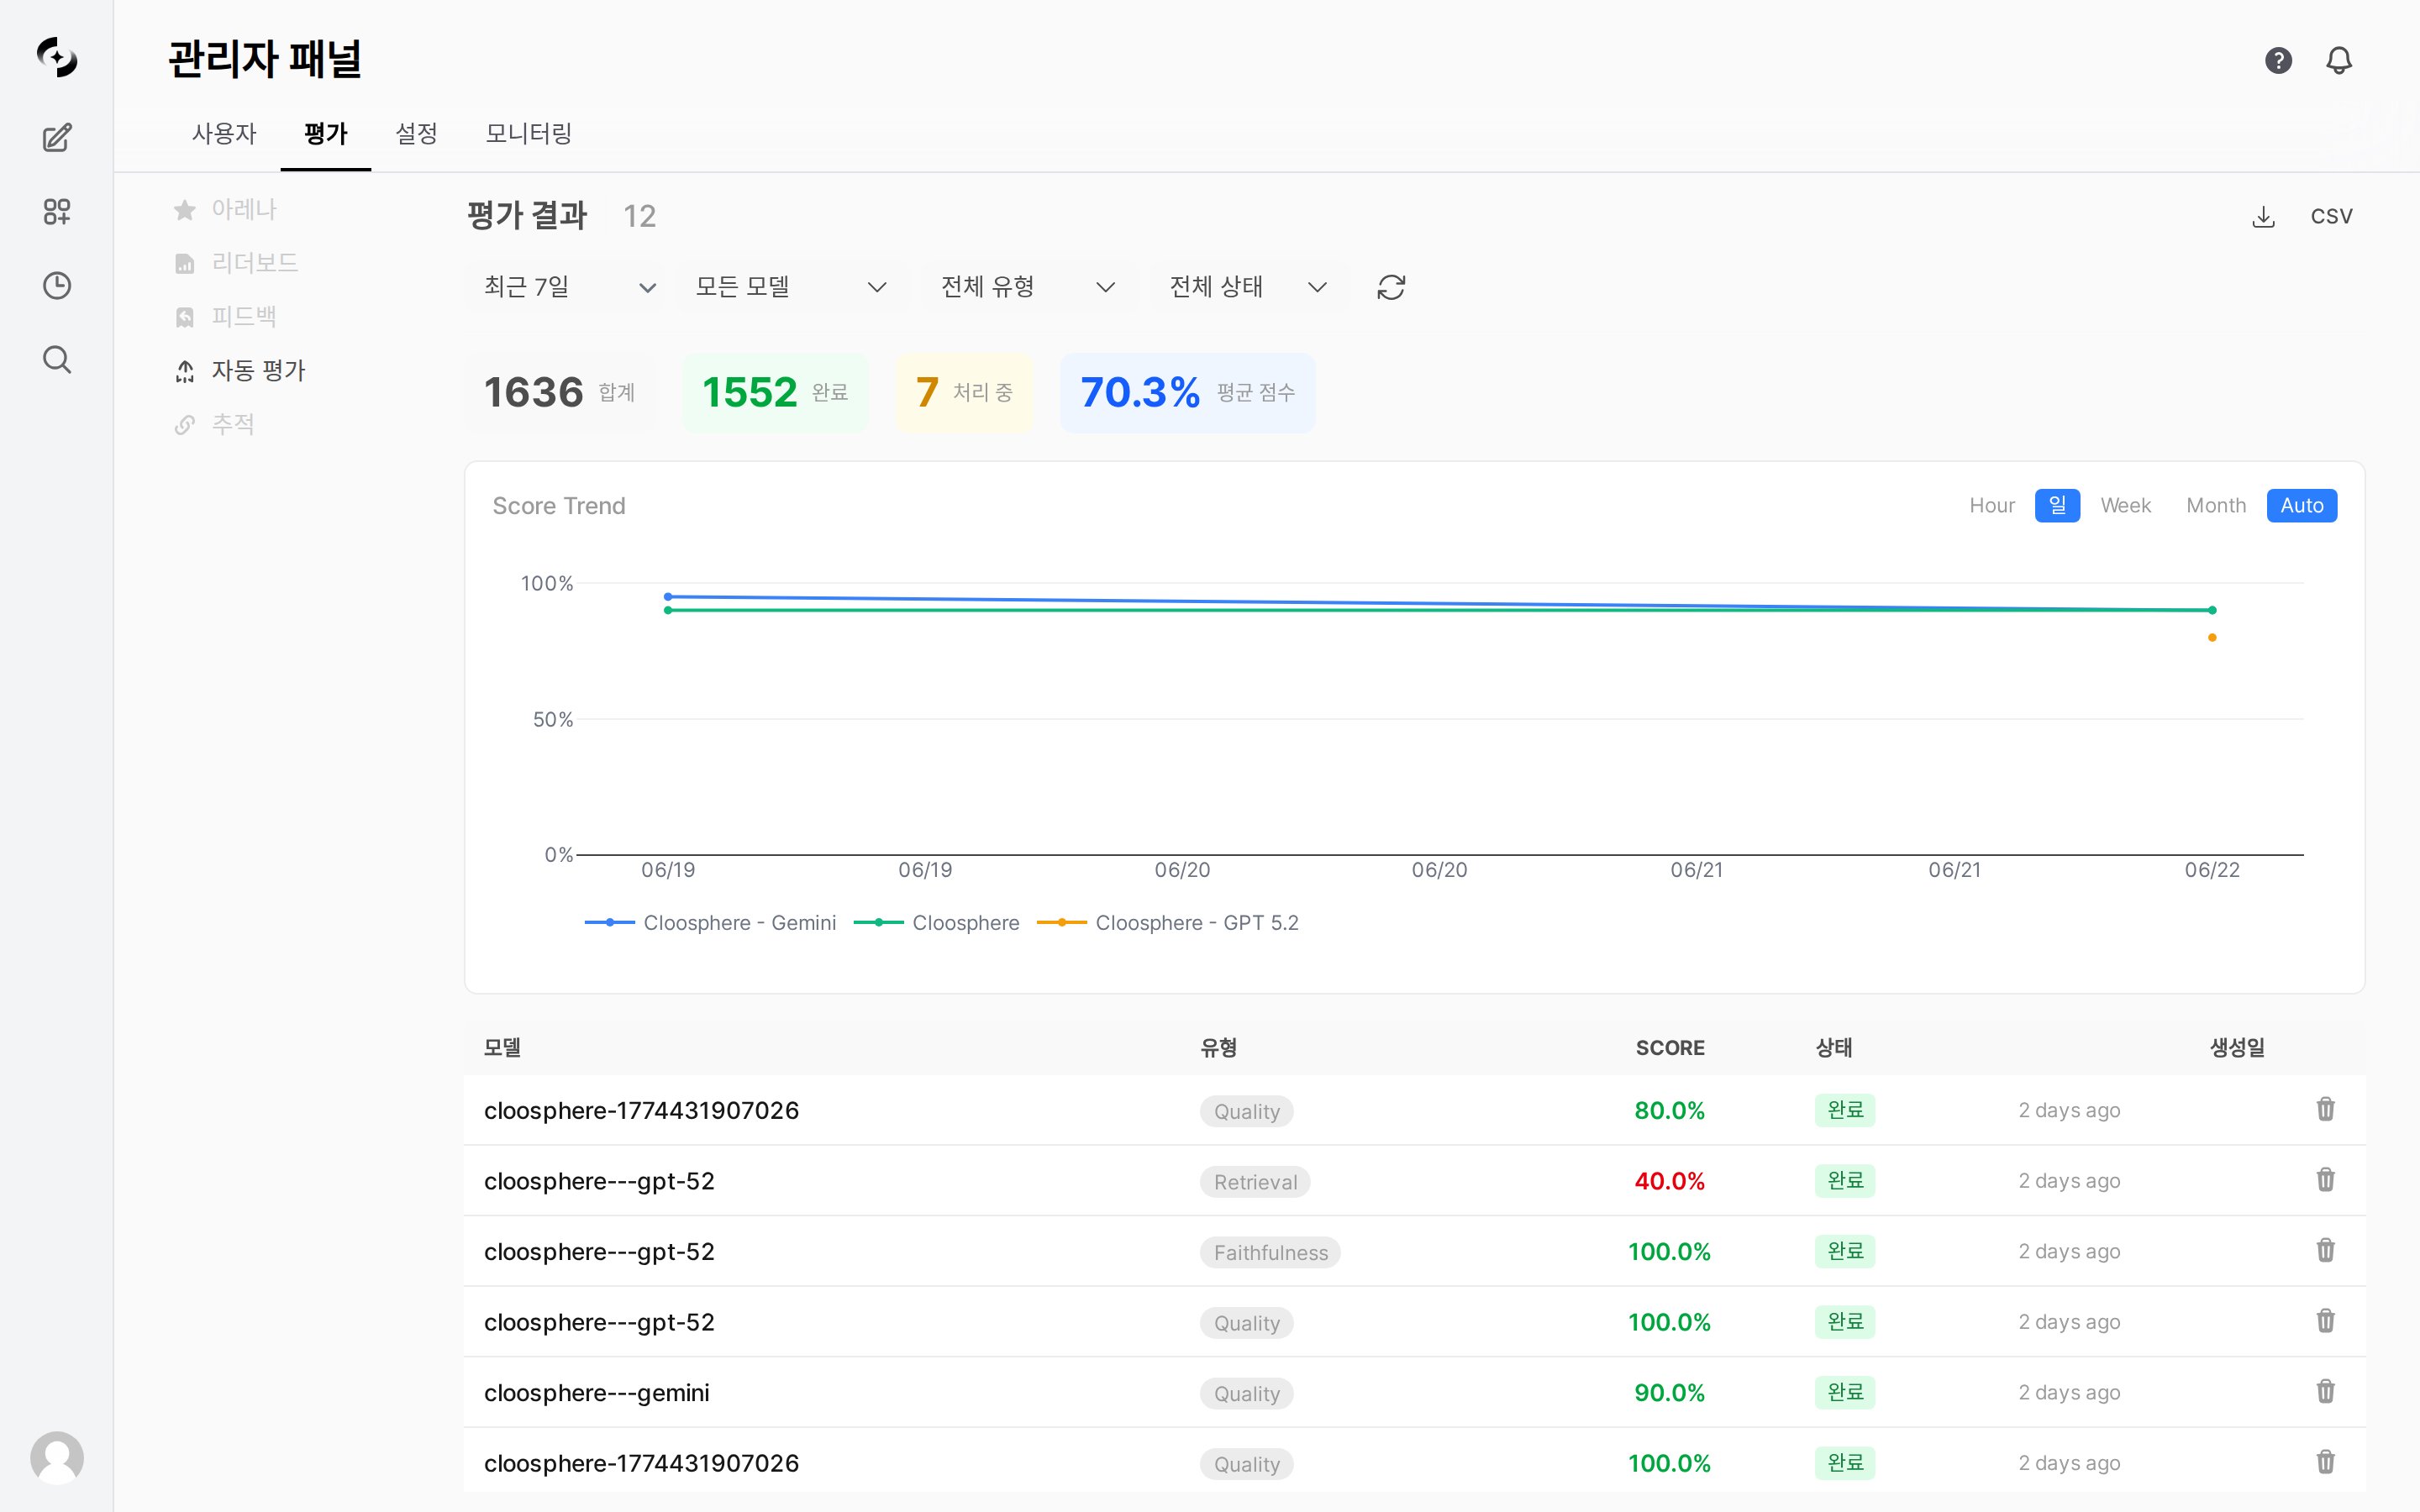Open the 전체 상태 status dropdown

pyautogui.click(x=1247, y=287)
